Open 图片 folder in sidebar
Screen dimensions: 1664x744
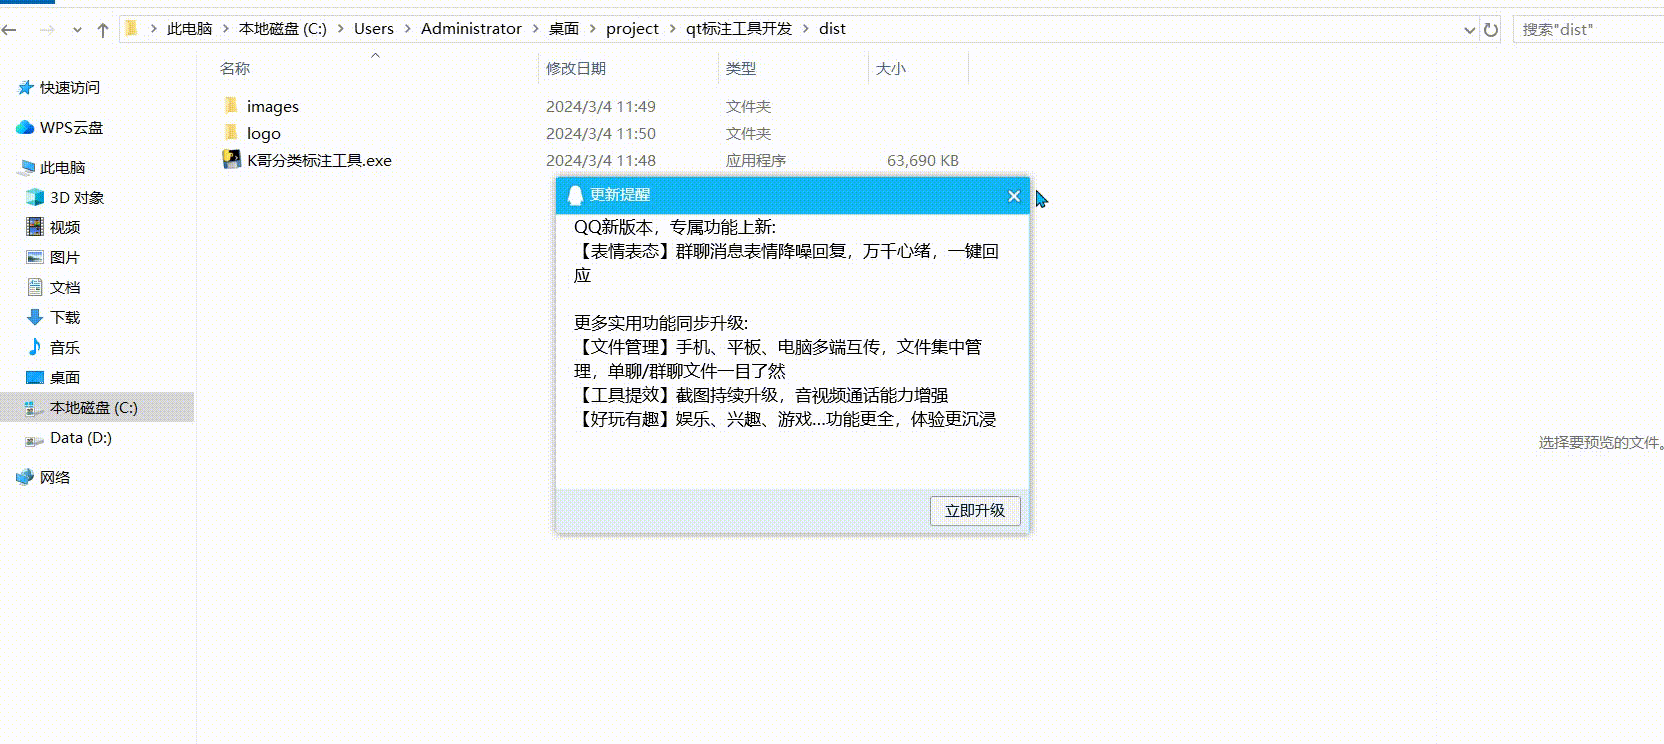point(65,258)
